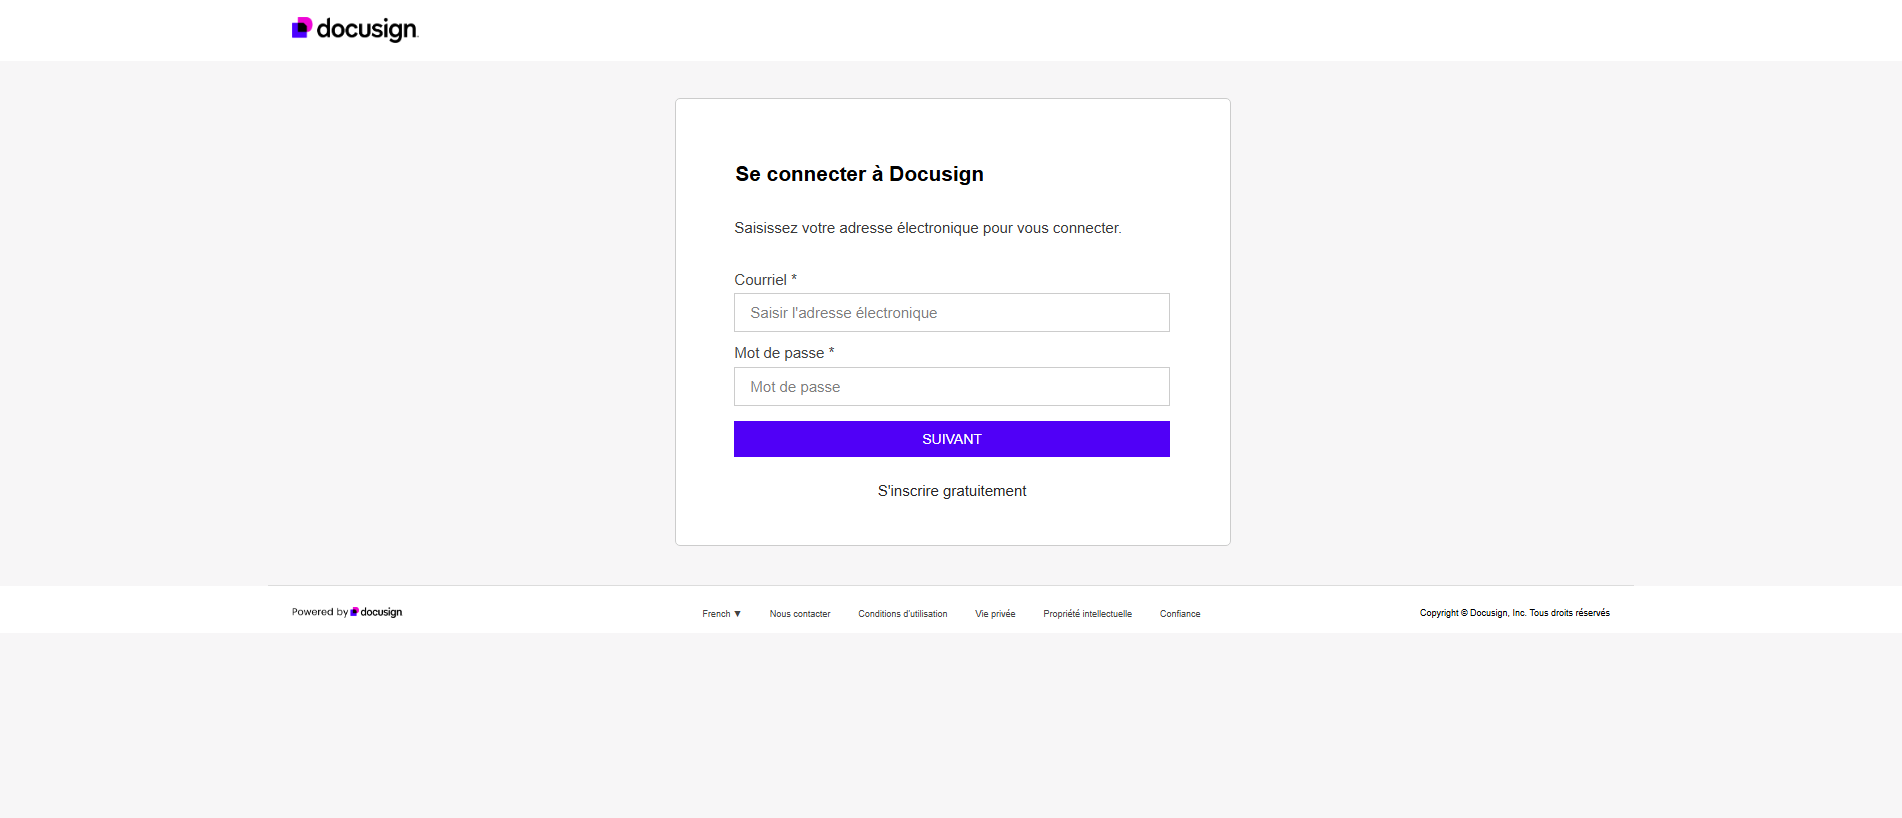Click the Copyright Docusign, Inc. footer text
Image resolution: width=1902 pixels, height=818 pixels.
tap(1515, 613)
